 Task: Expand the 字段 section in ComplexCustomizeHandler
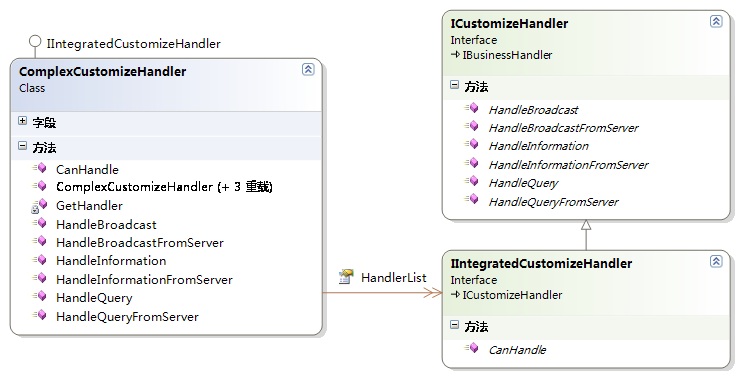[x=22, y=121]
